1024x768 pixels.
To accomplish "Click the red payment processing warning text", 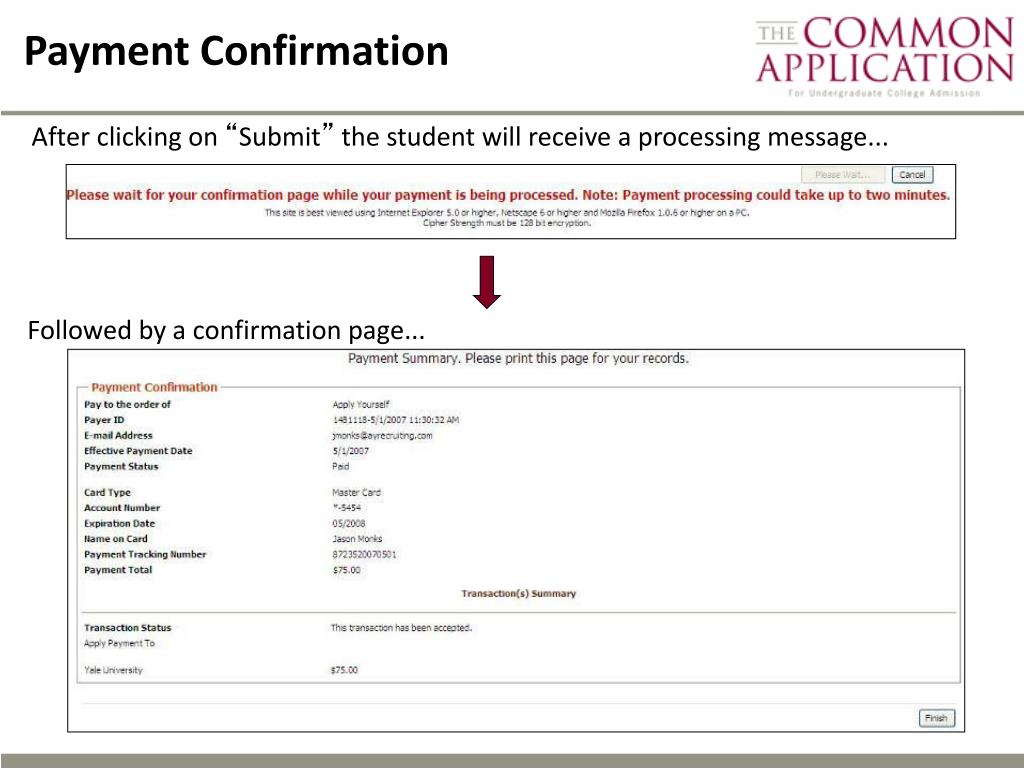I will 508,195.
